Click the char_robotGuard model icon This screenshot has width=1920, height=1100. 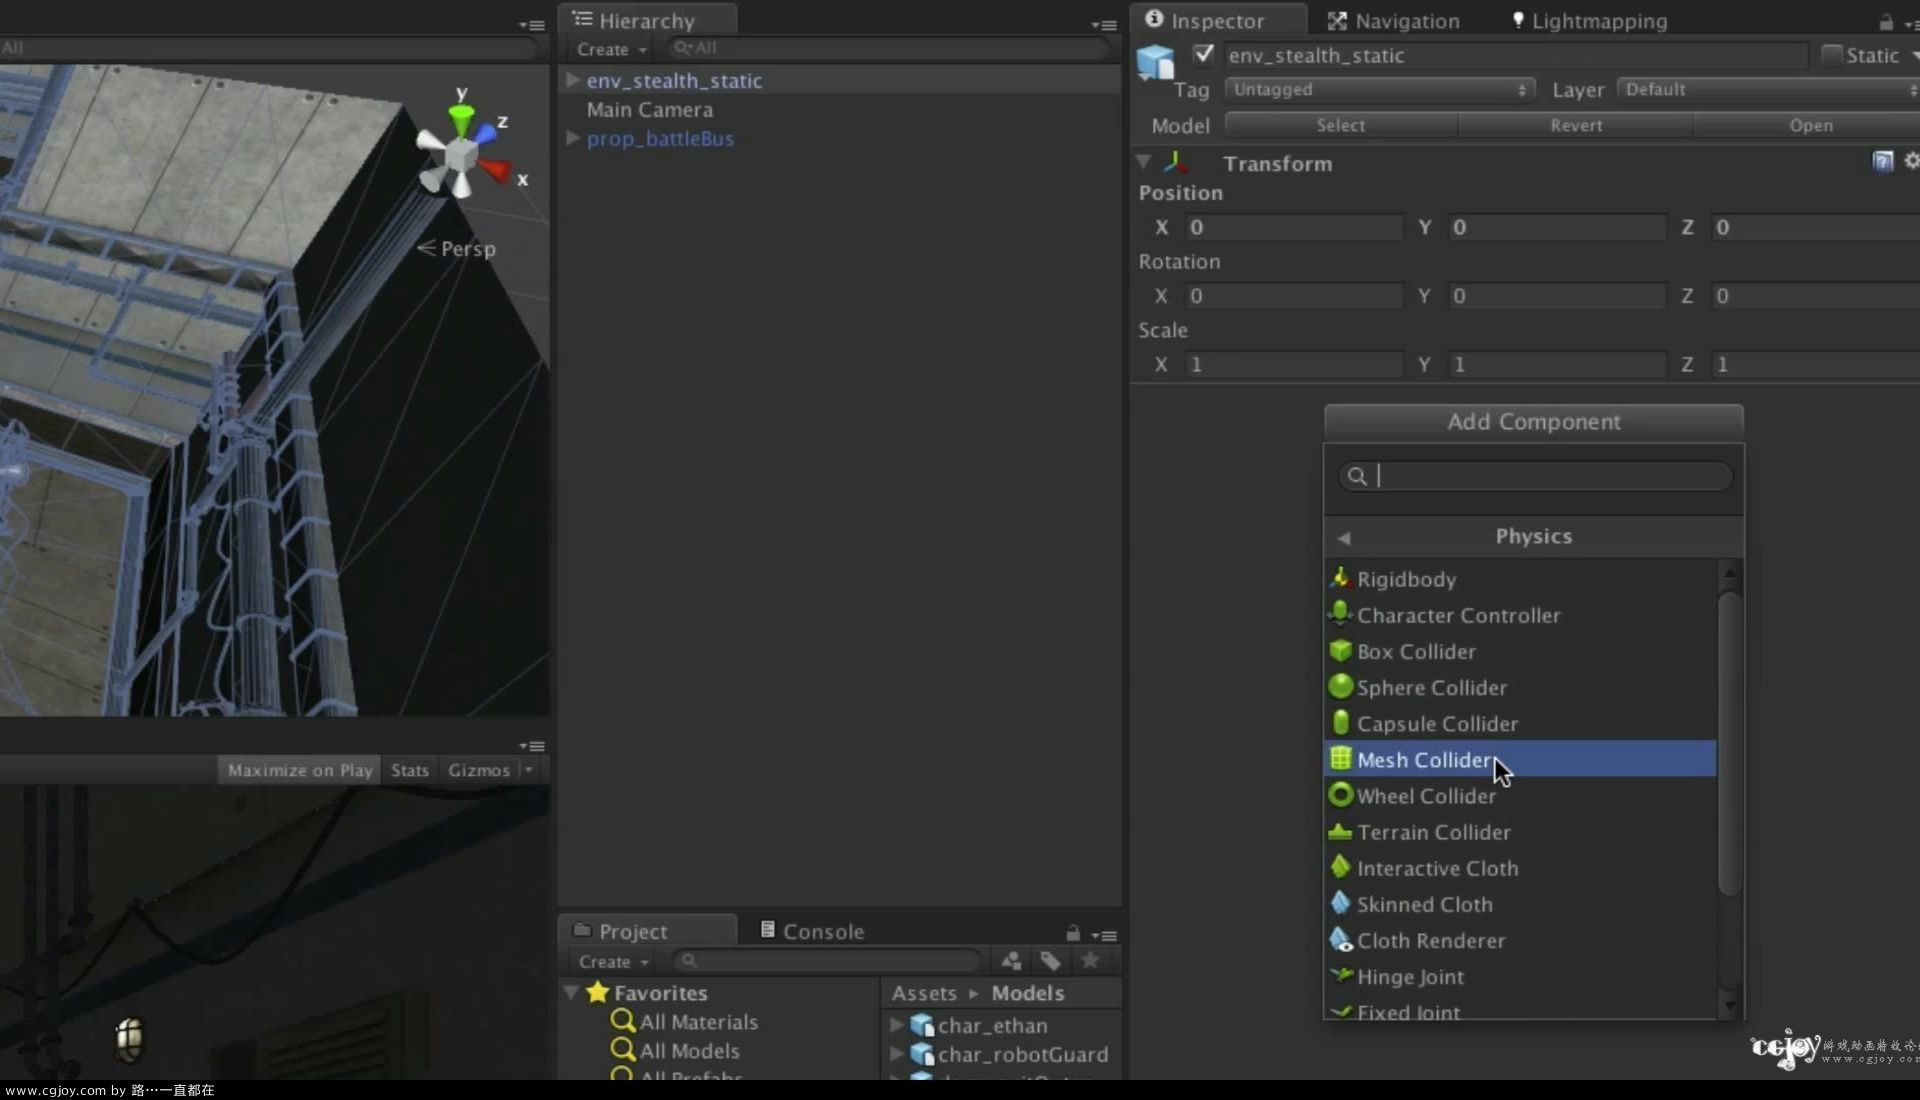pyautogui.click(x=922, y=1054)
